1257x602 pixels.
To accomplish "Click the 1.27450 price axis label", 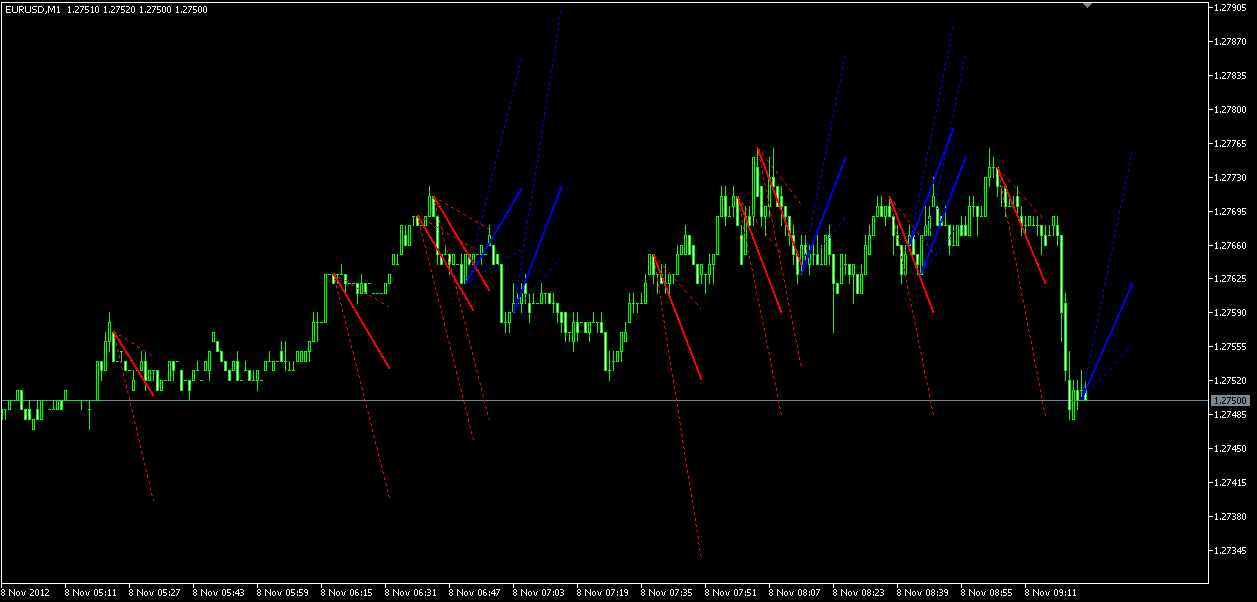I will [1230, 449].
